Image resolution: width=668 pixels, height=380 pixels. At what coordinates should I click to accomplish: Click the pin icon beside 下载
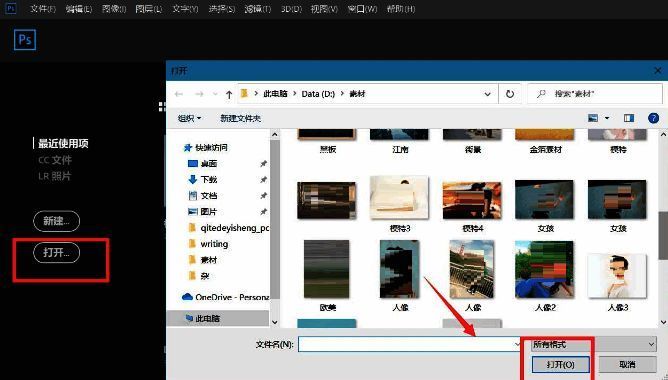(x=264, y=179)
